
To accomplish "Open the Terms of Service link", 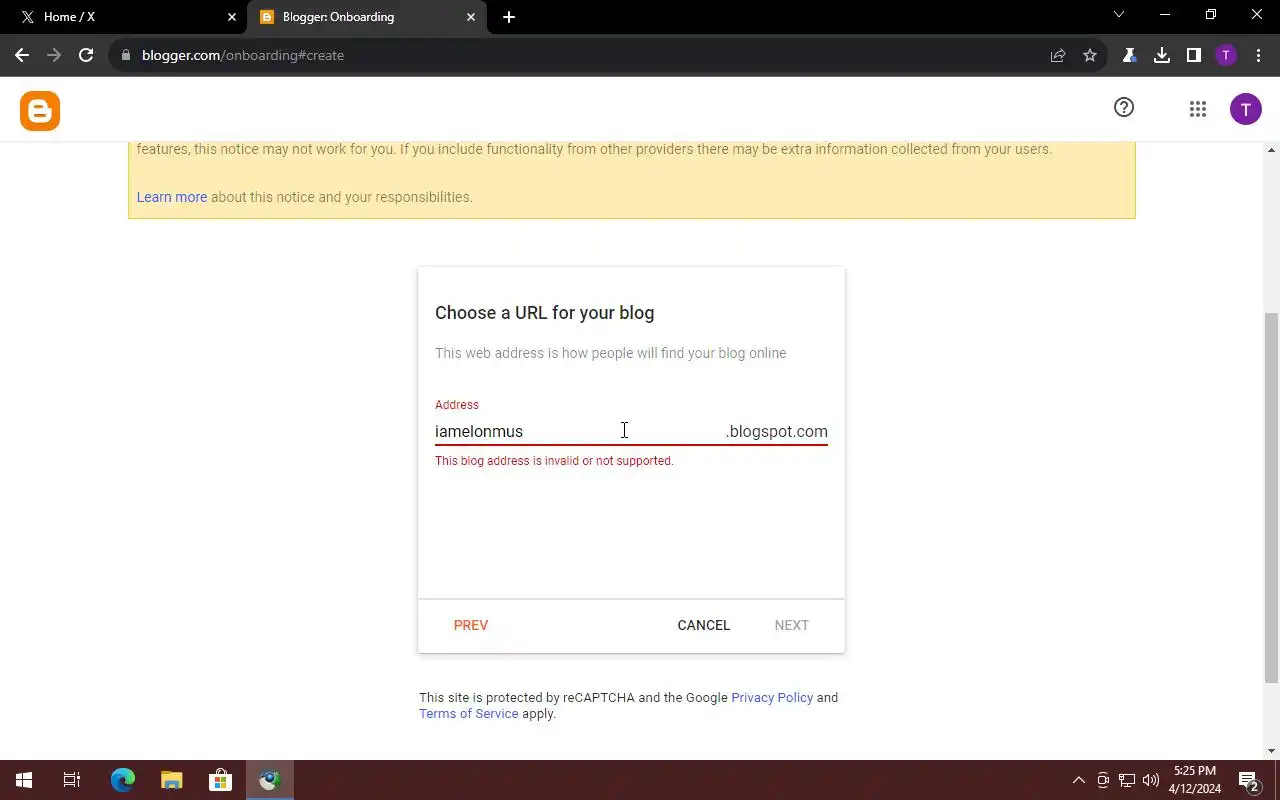I will pos(469,713).
